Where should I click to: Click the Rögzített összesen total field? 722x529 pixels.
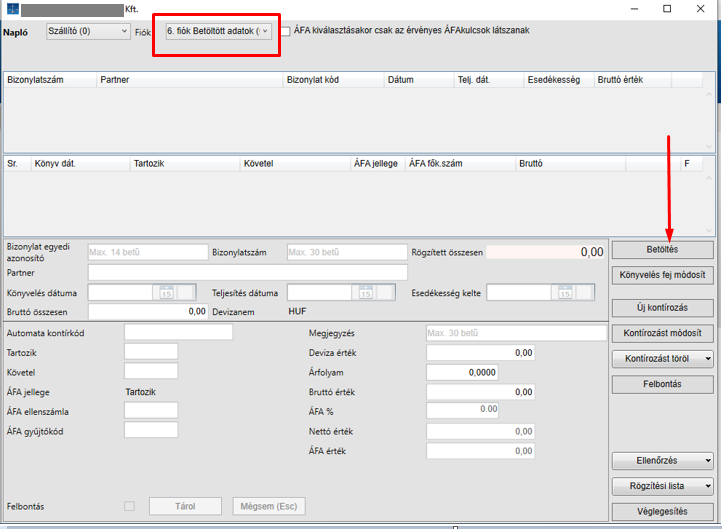(546, 252)
